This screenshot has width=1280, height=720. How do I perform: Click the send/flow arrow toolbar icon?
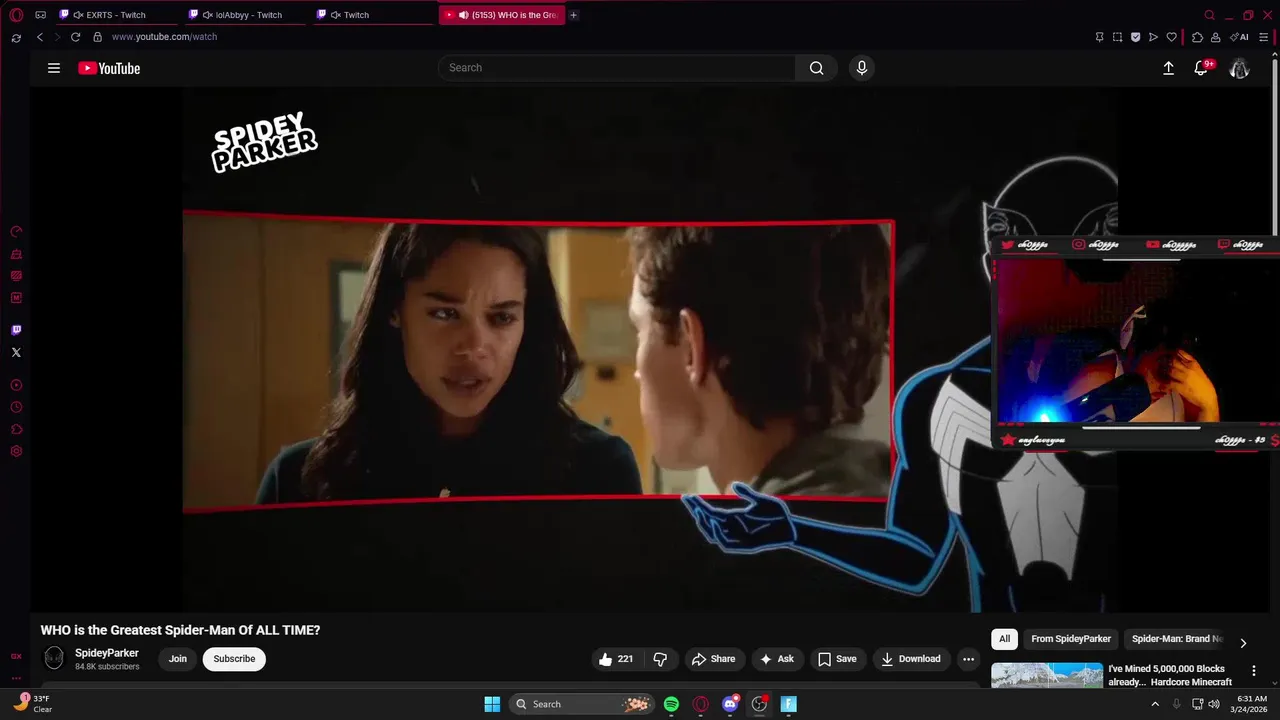1153,37
